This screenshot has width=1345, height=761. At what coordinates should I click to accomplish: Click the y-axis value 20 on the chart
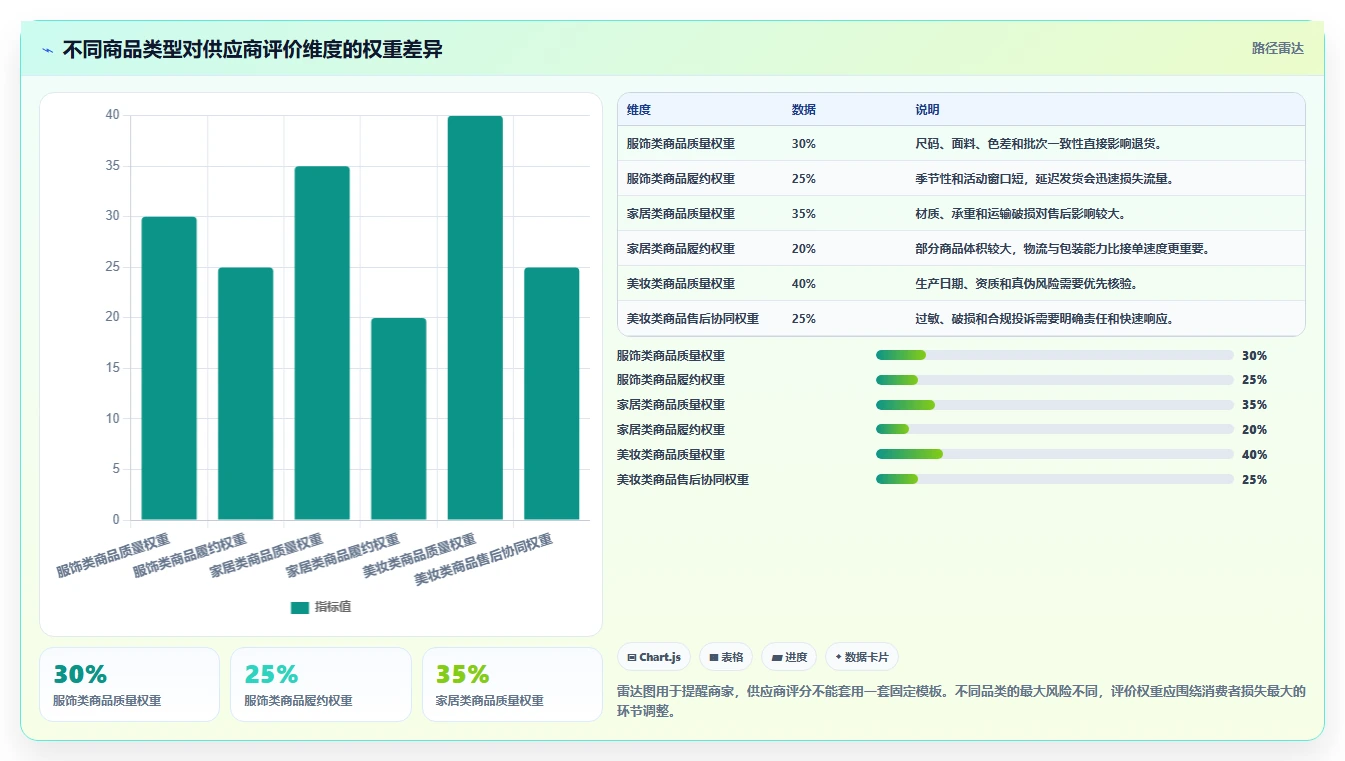coord(112,317)
